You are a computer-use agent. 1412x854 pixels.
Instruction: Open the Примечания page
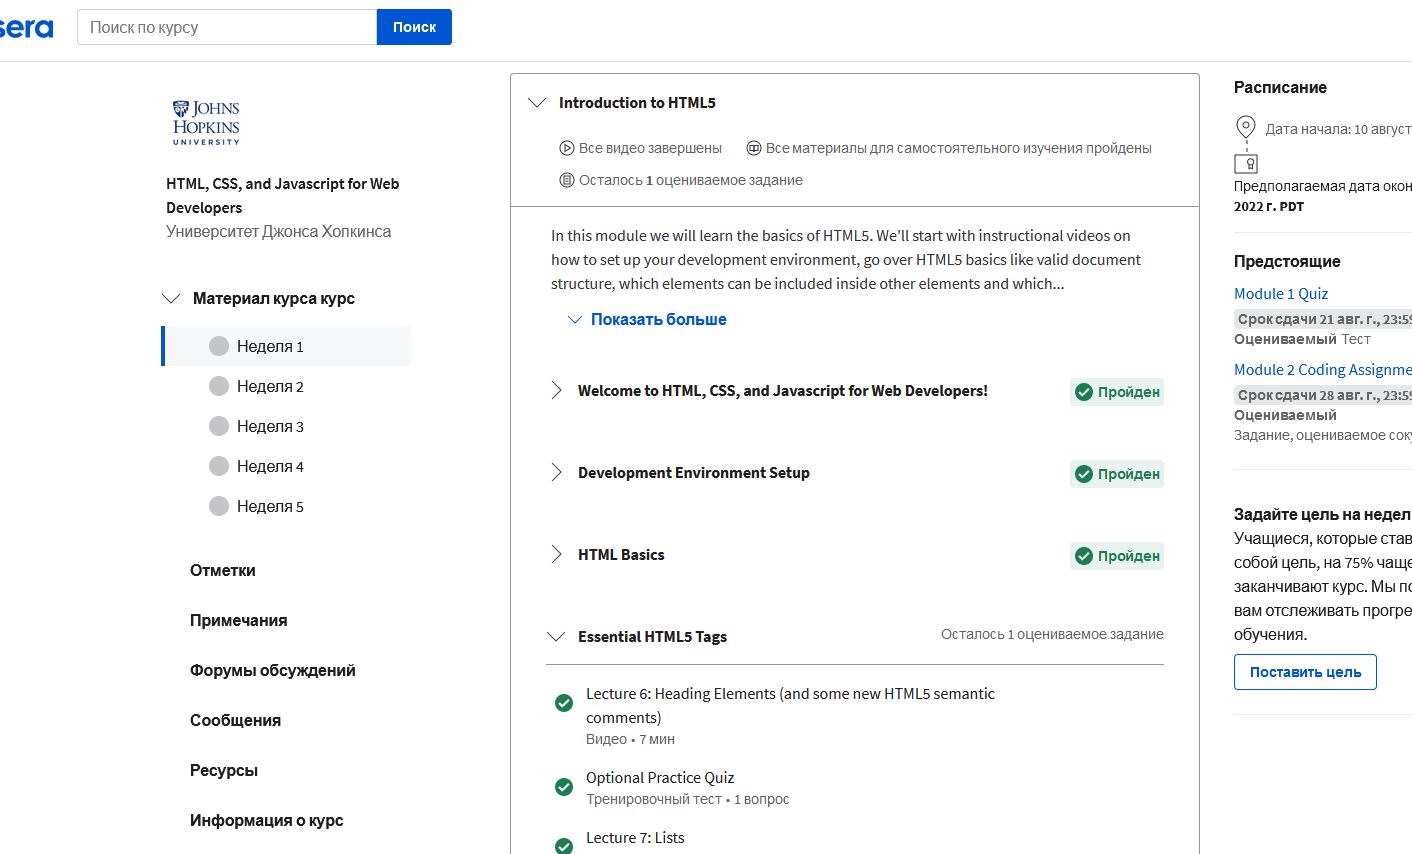(239, 620)
